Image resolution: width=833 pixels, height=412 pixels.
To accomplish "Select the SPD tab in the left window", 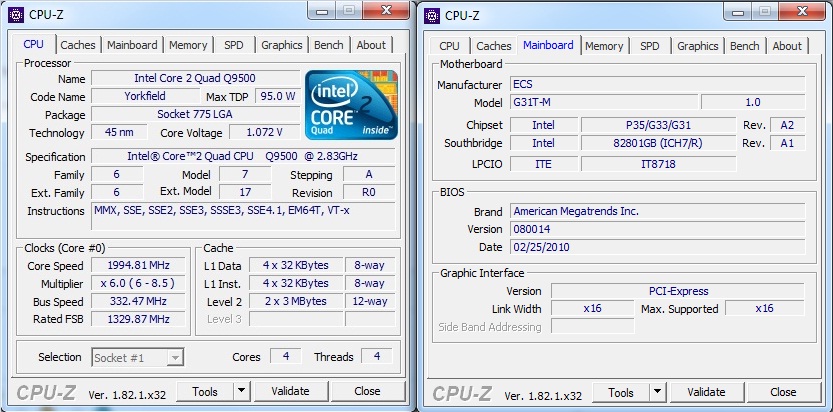I will point(234,45).
